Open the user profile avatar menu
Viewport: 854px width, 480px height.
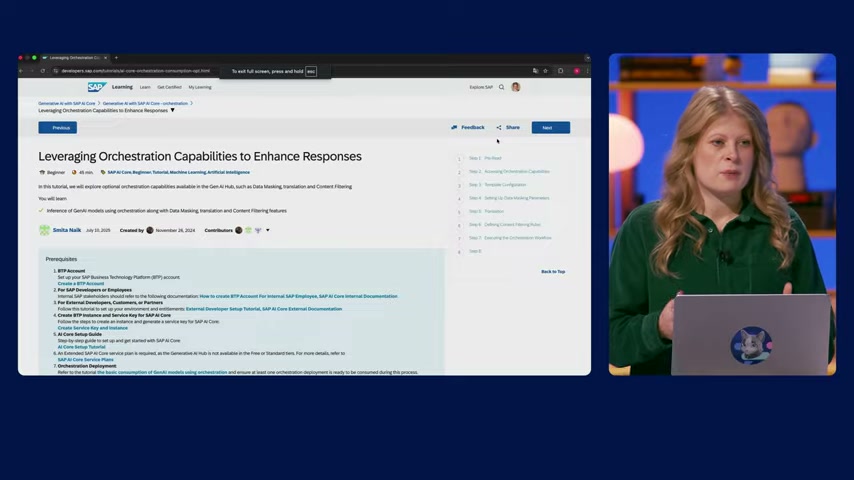(516, 87)
